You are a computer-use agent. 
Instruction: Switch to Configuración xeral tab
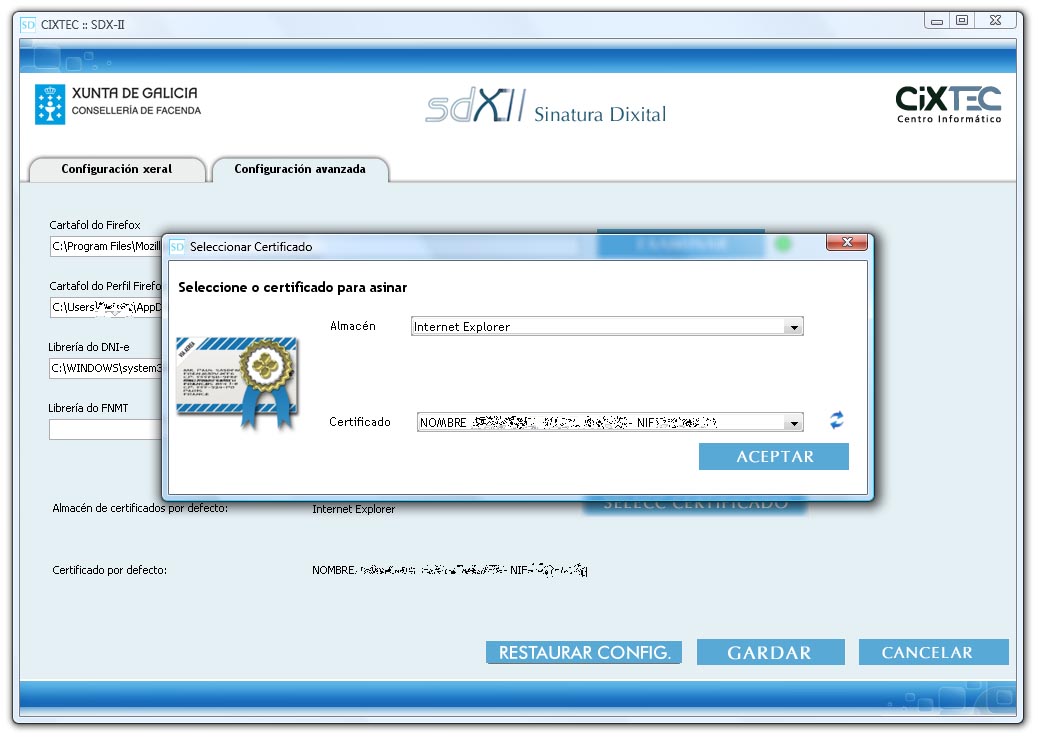[x=117, y=169]
